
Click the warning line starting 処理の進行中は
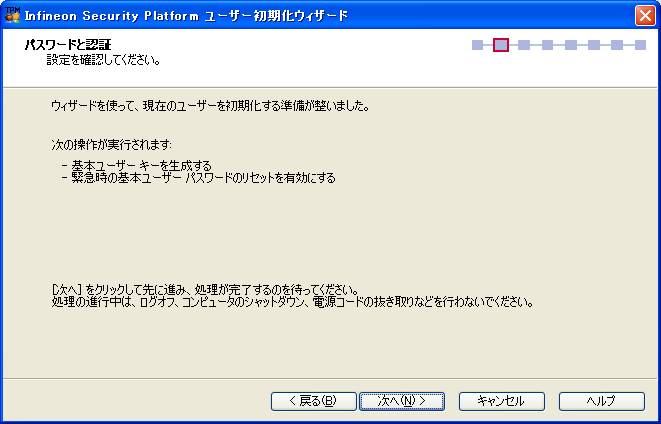(x=293, y=302)
